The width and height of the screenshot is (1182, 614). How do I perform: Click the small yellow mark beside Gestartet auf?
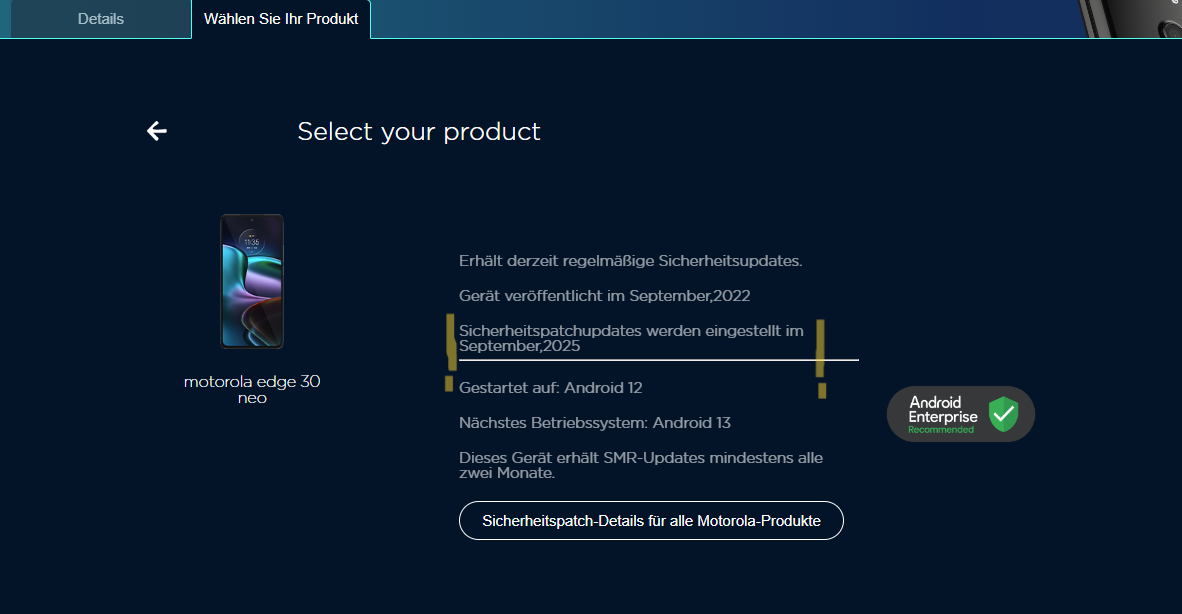click(449, 384)
